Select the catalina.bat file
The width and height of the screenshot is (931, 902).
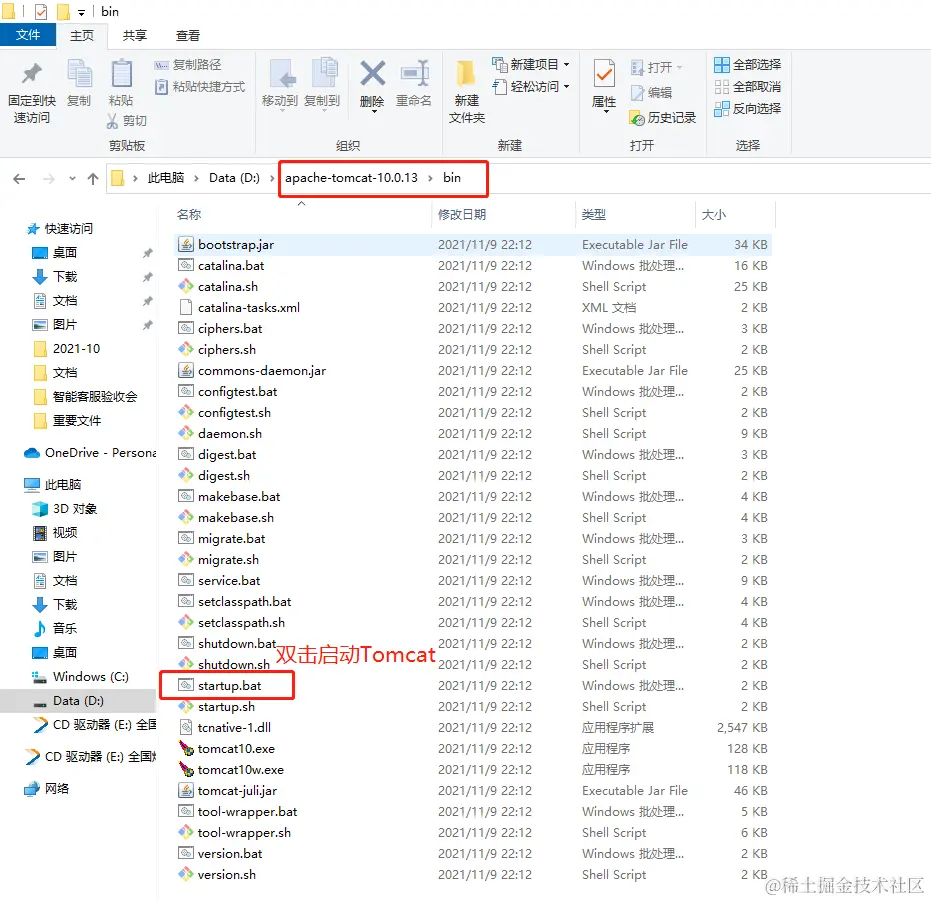coord(473,265)
